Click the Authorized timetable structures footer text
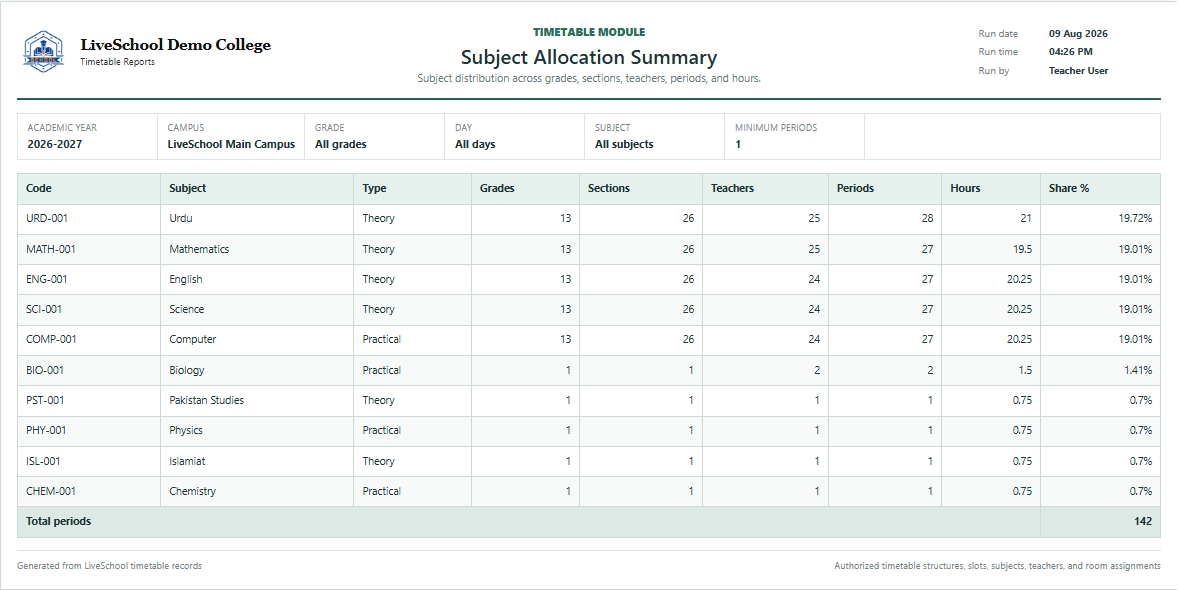The image size is (1178, 591). (997, 565)
